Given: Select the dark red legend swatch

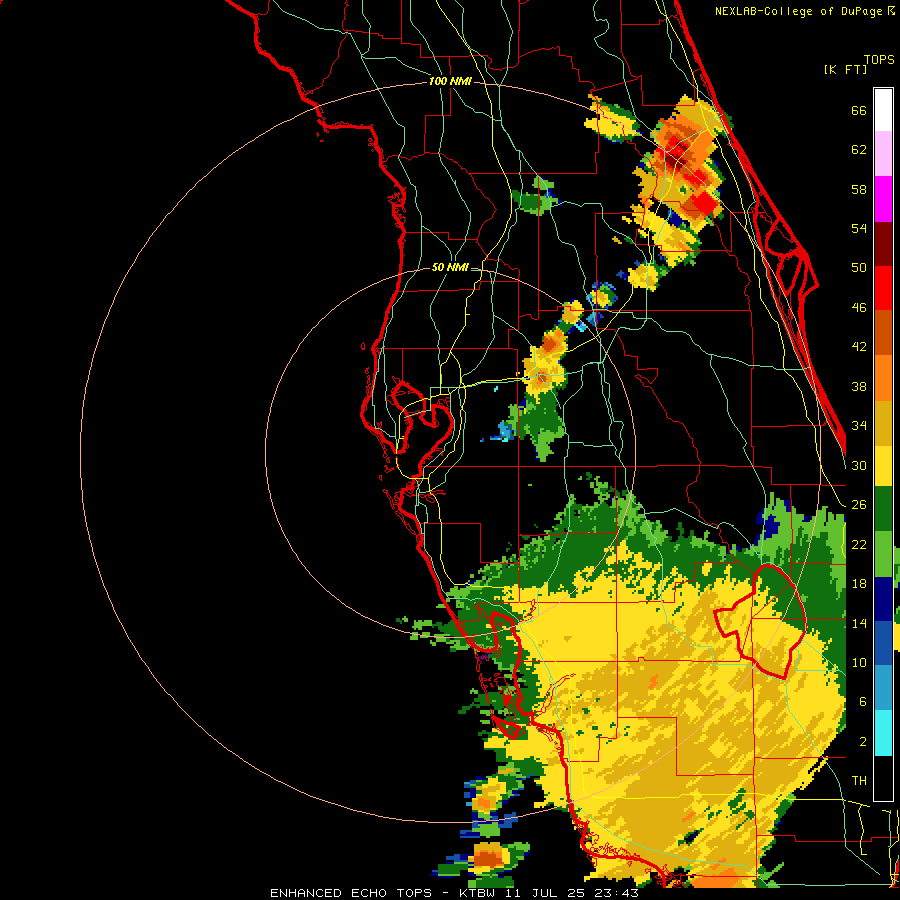Looking at the screenshot, I should [883, 243].
